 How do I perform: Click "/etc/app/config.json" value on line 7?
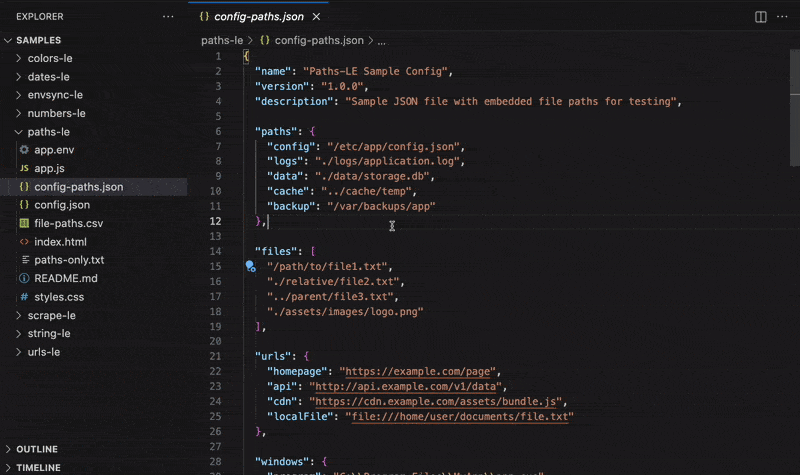tap(393, 146)
